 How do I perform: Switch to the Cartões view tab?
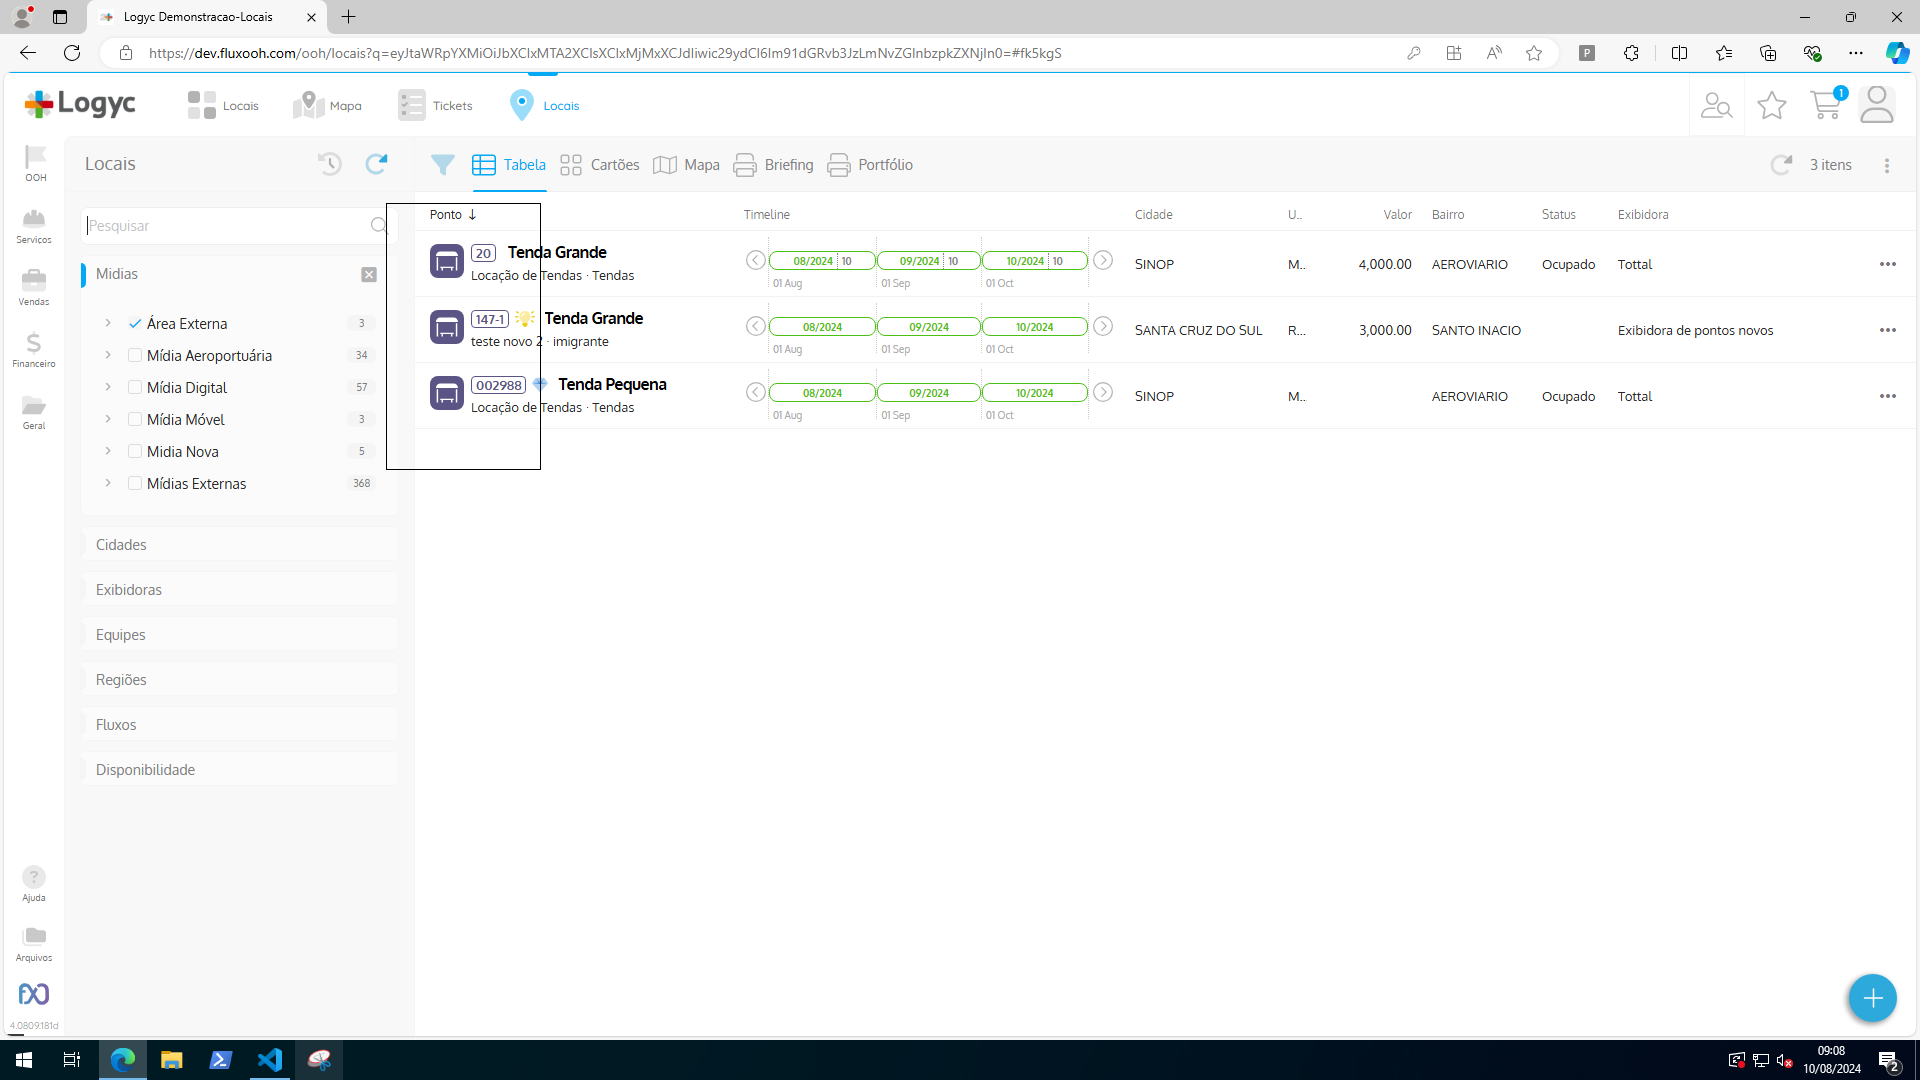point(600,165)
